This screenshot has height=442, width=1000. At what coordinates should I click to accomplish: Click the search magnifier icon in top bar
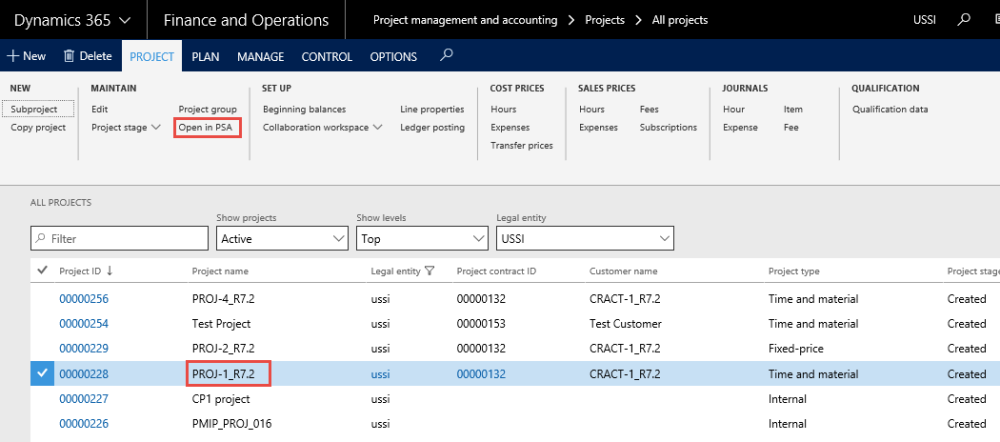tap(963, 20)
